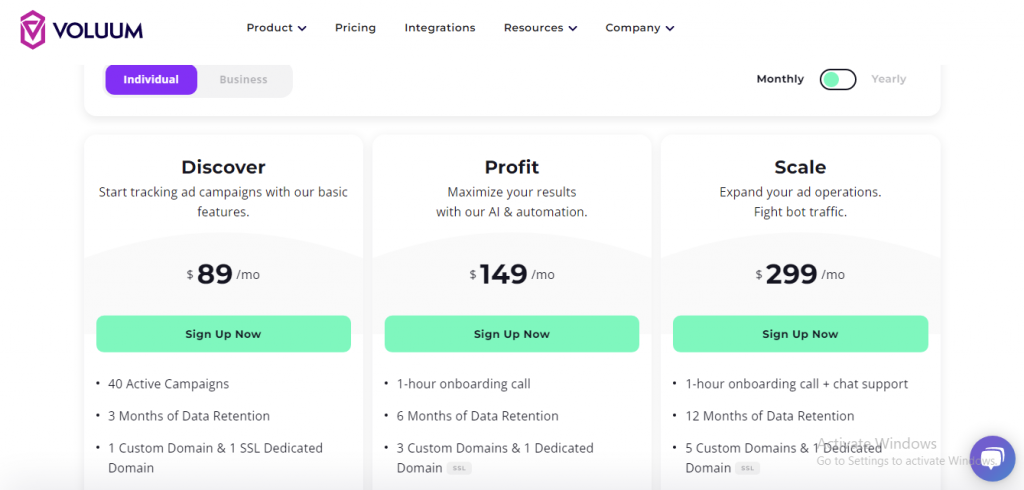
Task: Click the SSL badge in Scale plan
Action: tap(748, 468)
